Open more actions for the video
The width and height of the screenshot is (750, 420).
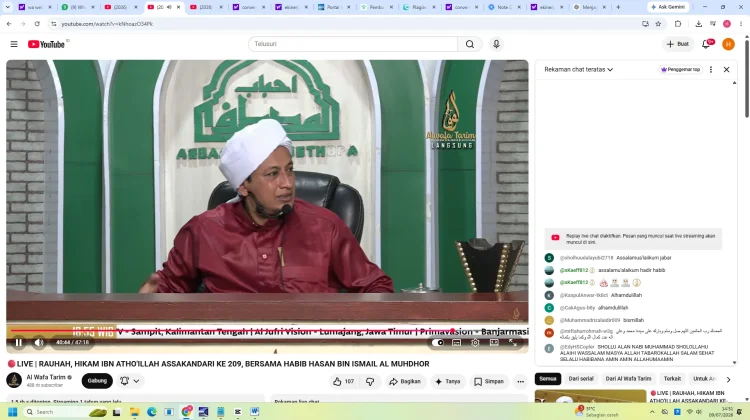(520, 381)
